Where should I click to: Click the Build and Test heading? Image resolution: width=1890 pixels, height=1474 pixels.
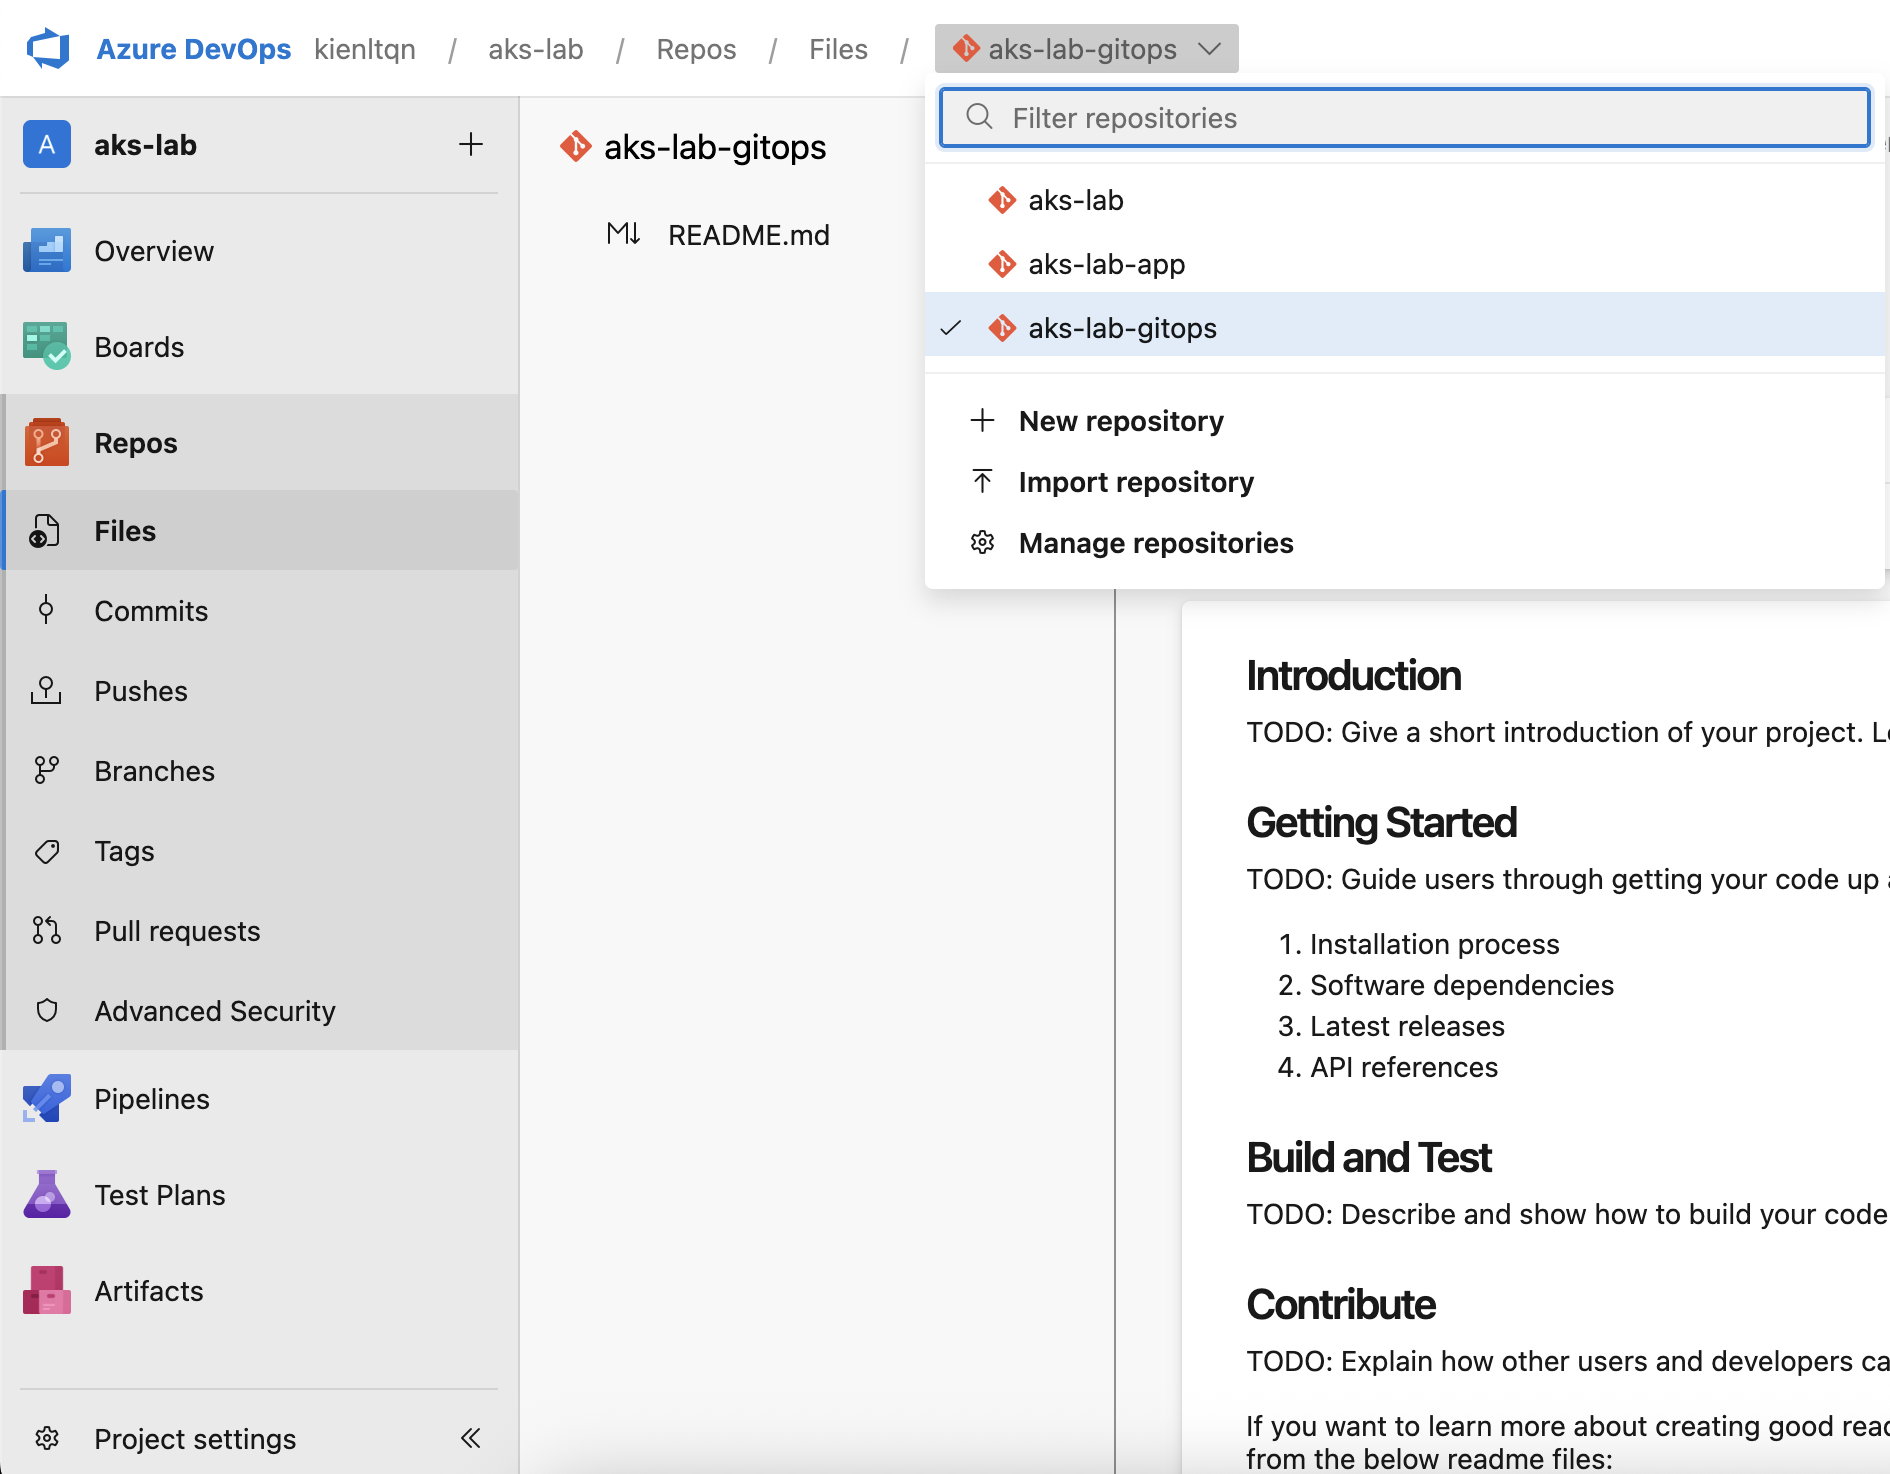1369,1158
